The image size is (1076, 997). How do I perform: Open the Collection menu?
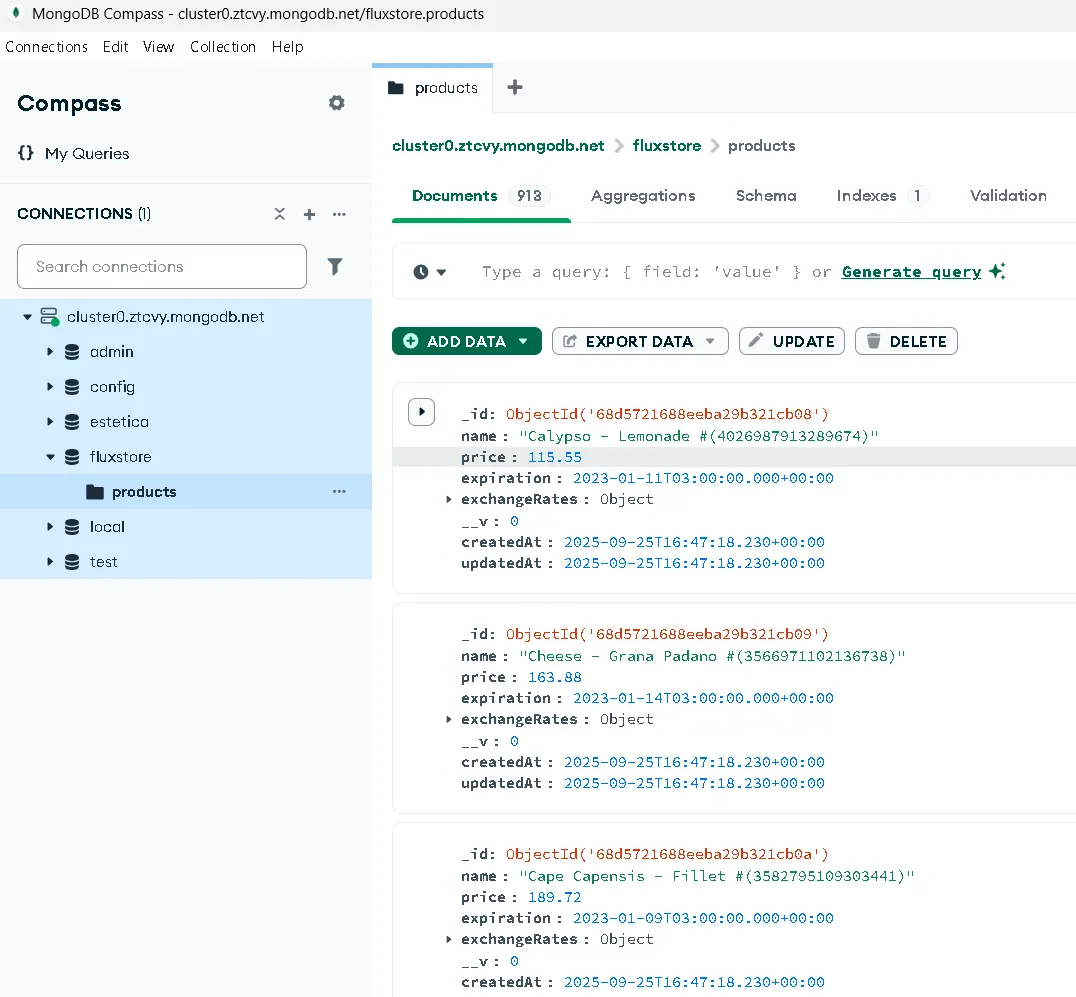pos(223,47)
